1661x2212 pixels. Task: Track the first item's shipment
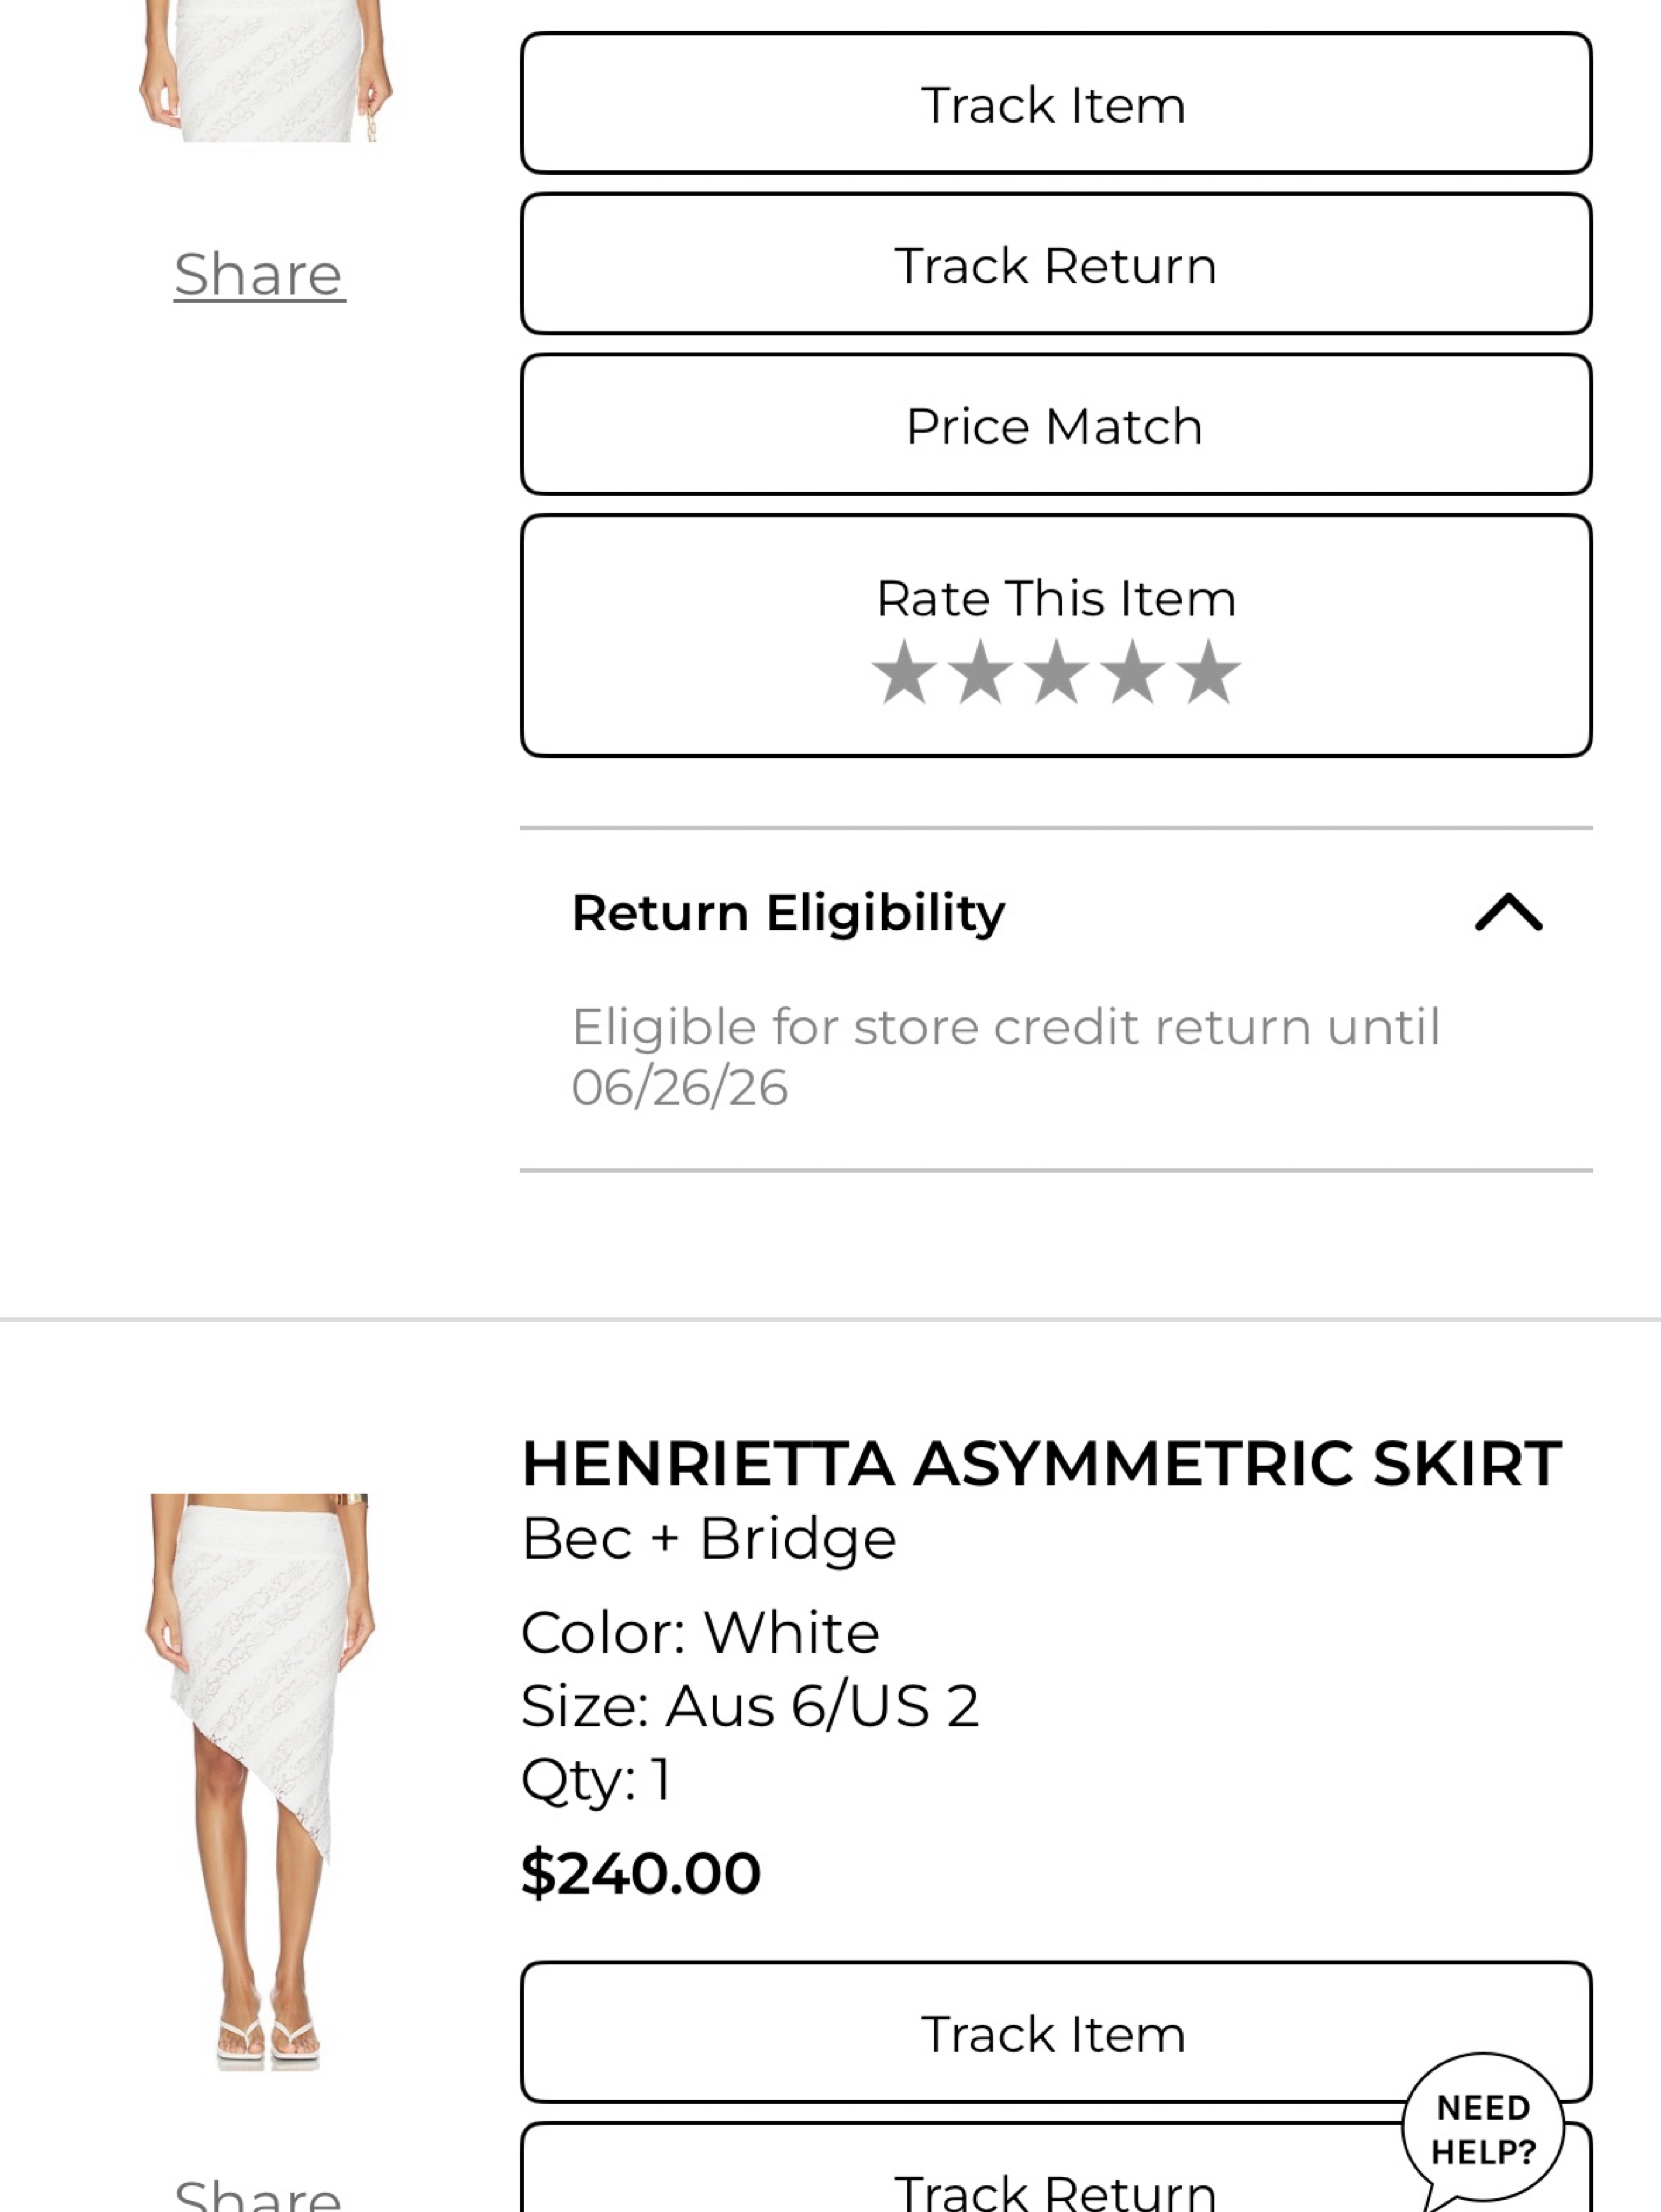coord(1056,103)
